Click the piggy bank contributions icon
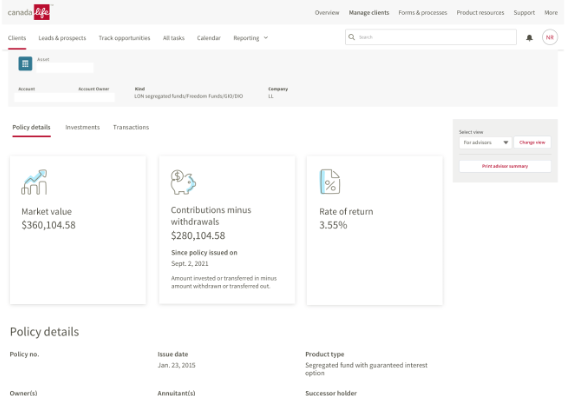Viewport: 567px width, 396px height. tap(183, 182)
